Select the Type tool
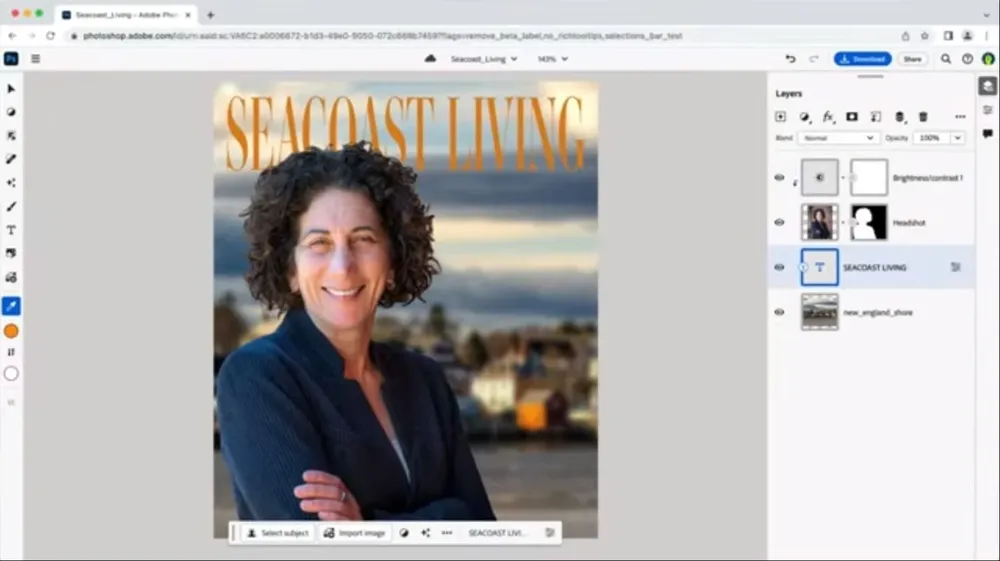1000x561 pixels. click(11, 230)
